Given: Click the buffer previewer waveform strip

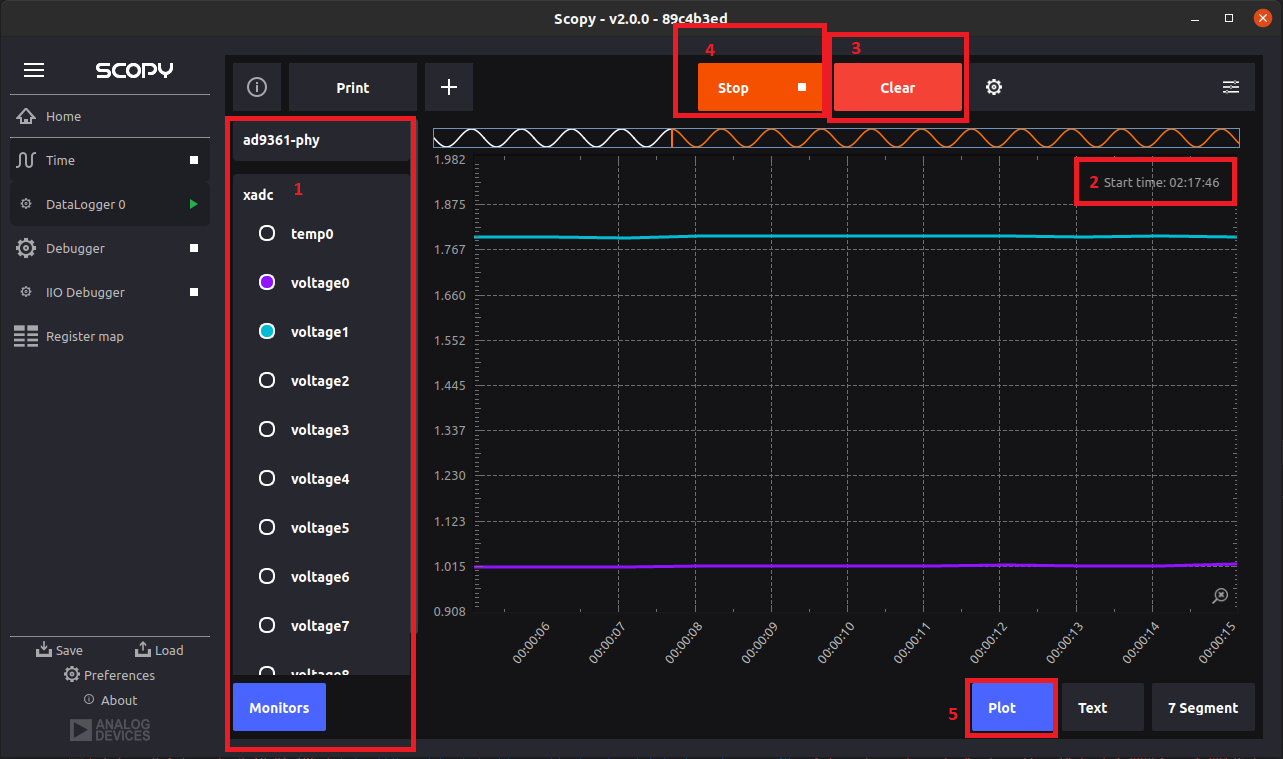Looking at the screenshot, I should [x=836, y=138].
